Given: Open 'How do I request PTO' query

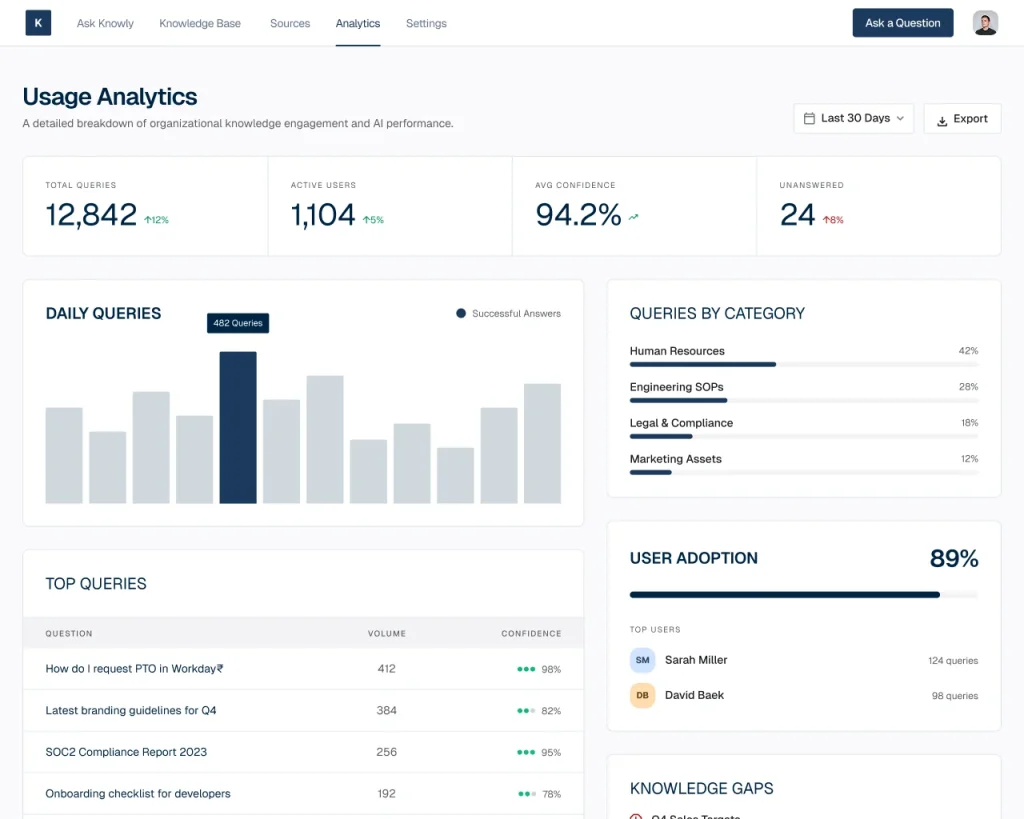Looking at the screenshot, I should tap(135, 669).
